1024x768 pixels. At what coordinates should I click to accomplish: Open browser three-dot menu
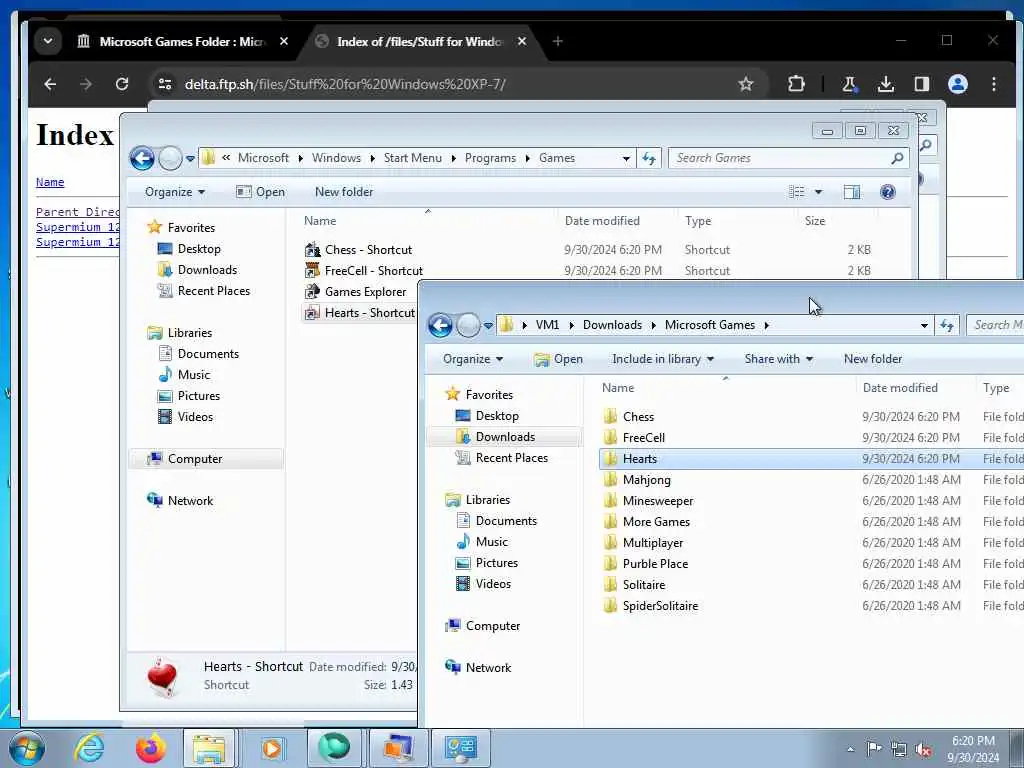tap(993, 84)
